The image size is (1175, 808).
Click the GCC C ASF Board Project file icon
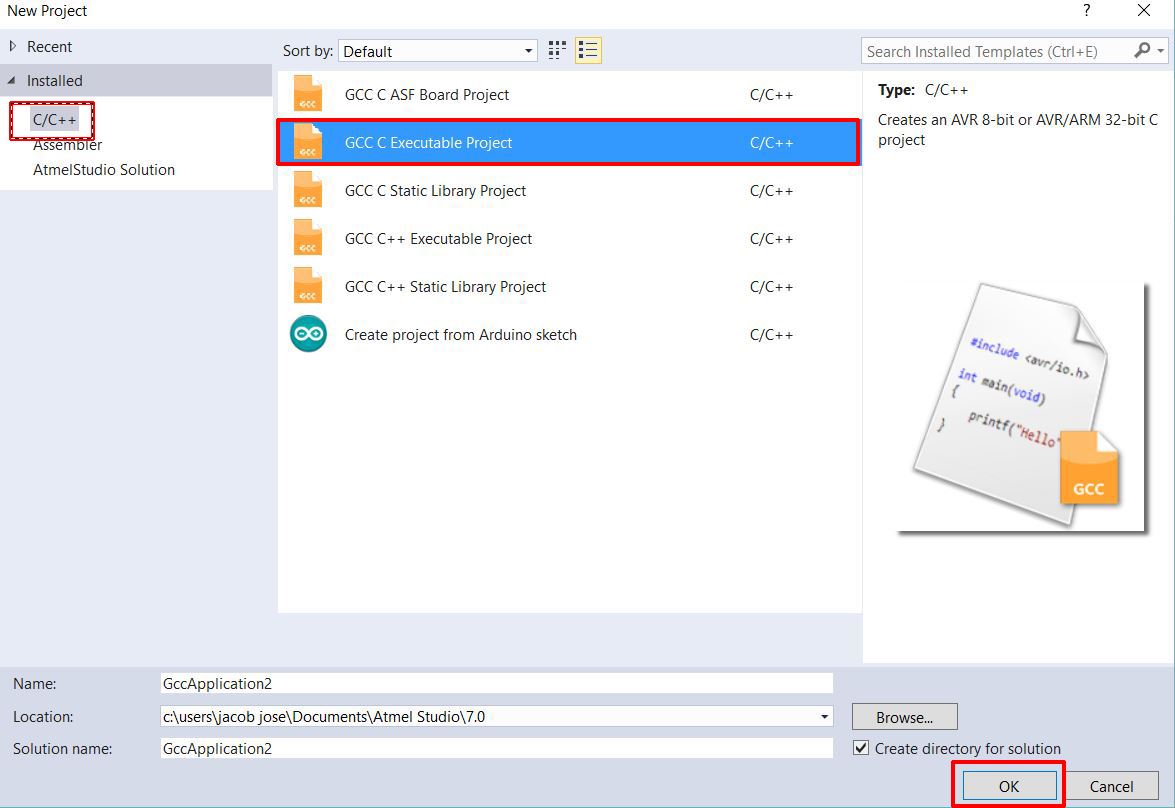(x=307, y=94)
